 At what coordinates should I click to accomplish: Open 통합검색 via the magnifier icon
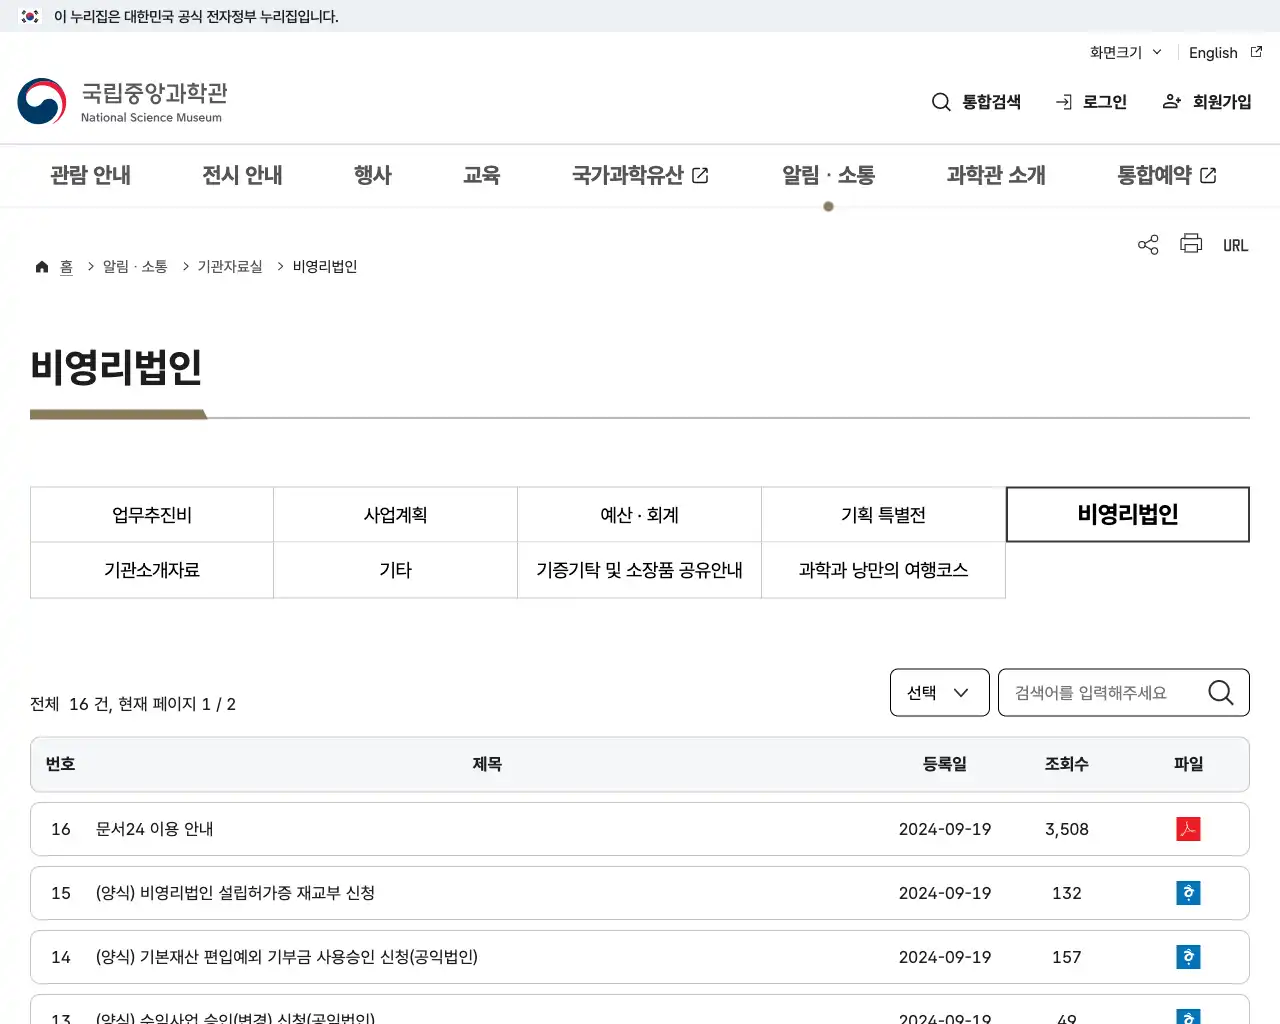tap(940, 101)
